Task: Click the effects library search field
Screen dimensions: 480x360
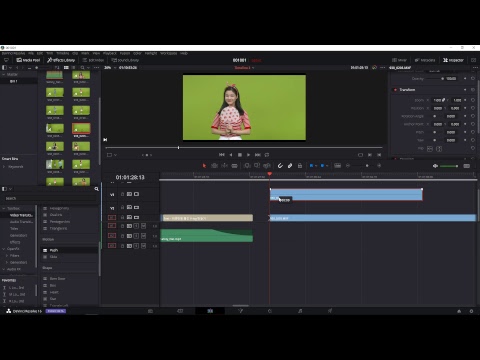Action: click(x=50, y=198)
